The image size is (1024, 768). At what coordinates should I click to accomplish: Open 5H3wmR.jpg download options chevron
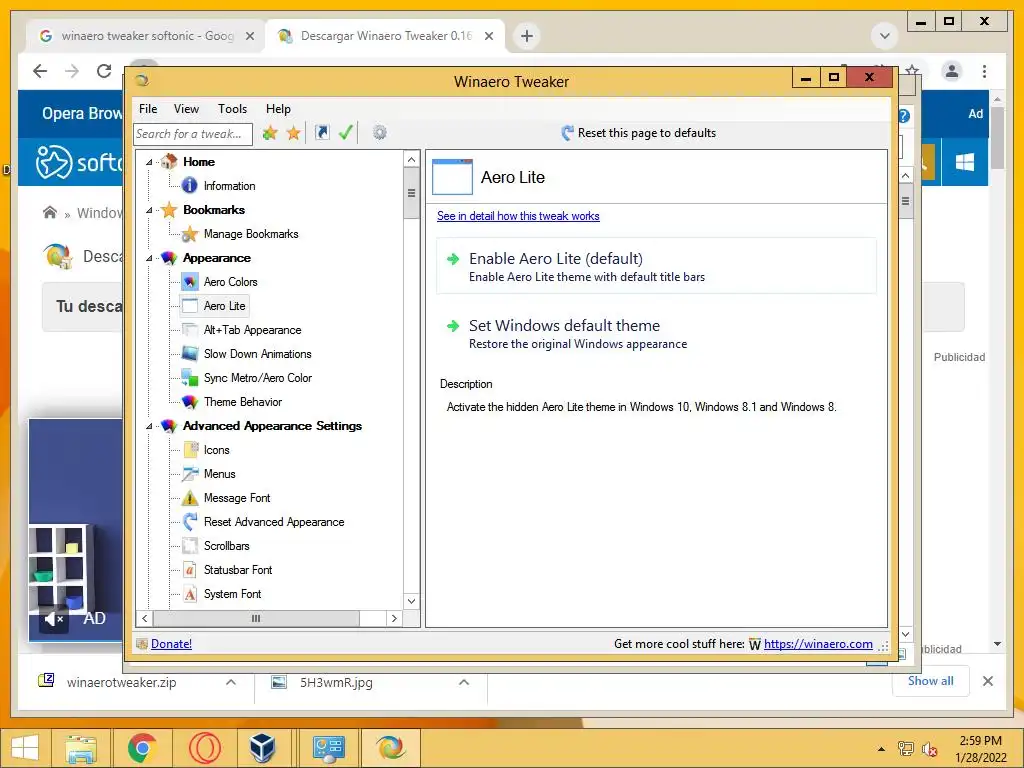(464, 682)
